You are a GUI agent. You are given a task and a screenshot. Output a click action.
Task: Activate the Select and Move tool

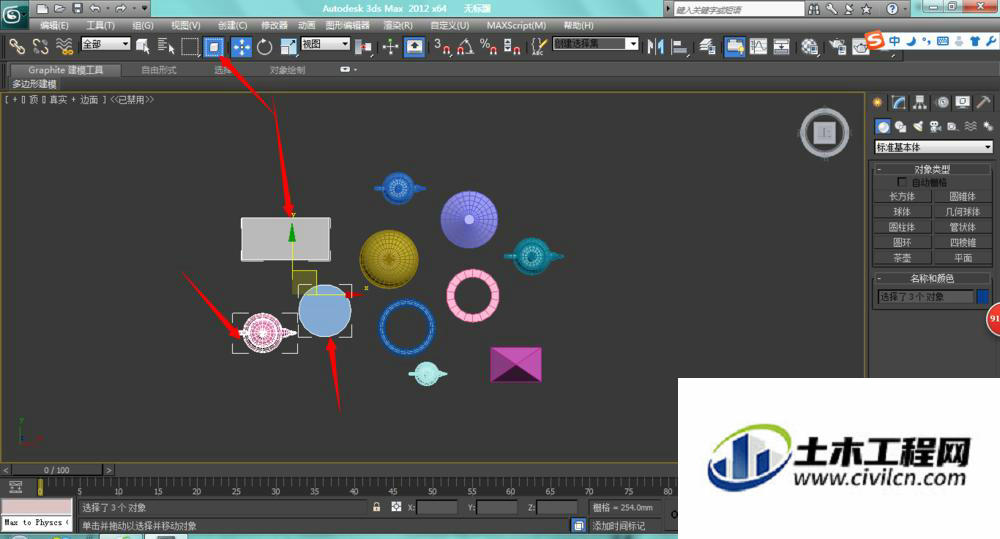tap(241, 47)
